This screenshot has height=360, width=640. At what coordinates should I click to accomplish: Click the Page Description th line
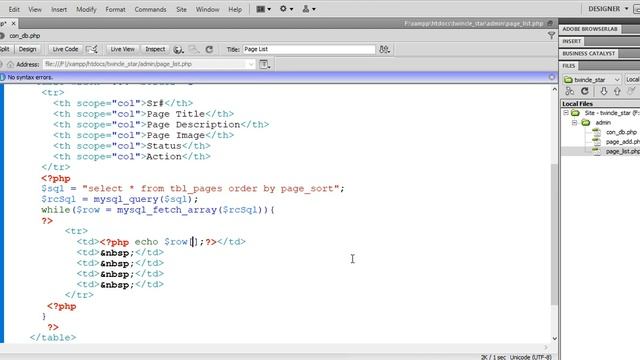point(161,124)
